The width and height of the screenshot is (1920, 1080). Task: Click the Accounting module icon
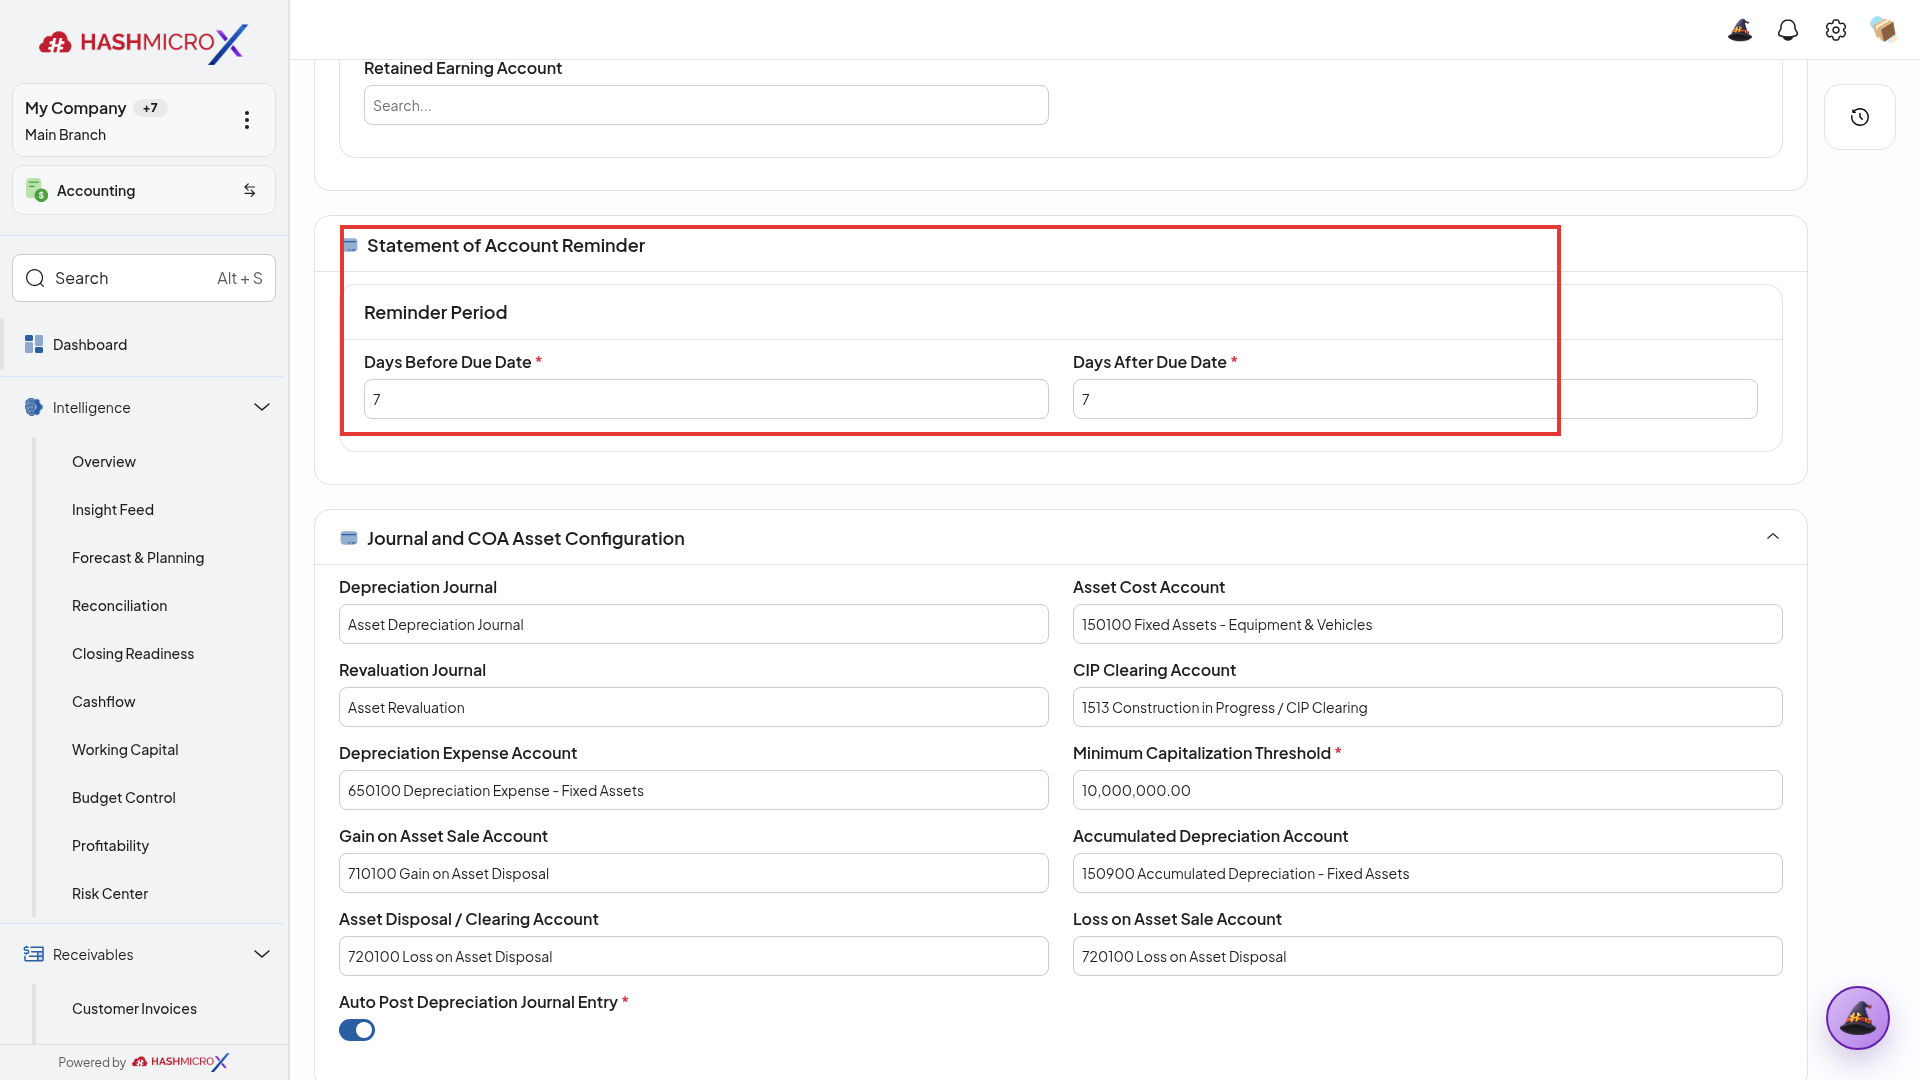(x=37, y=190)
